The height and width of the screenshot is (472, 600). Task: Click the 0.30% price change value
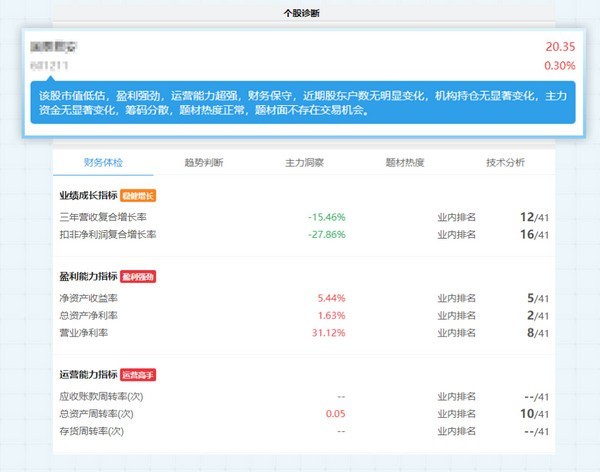click(560, 66)
